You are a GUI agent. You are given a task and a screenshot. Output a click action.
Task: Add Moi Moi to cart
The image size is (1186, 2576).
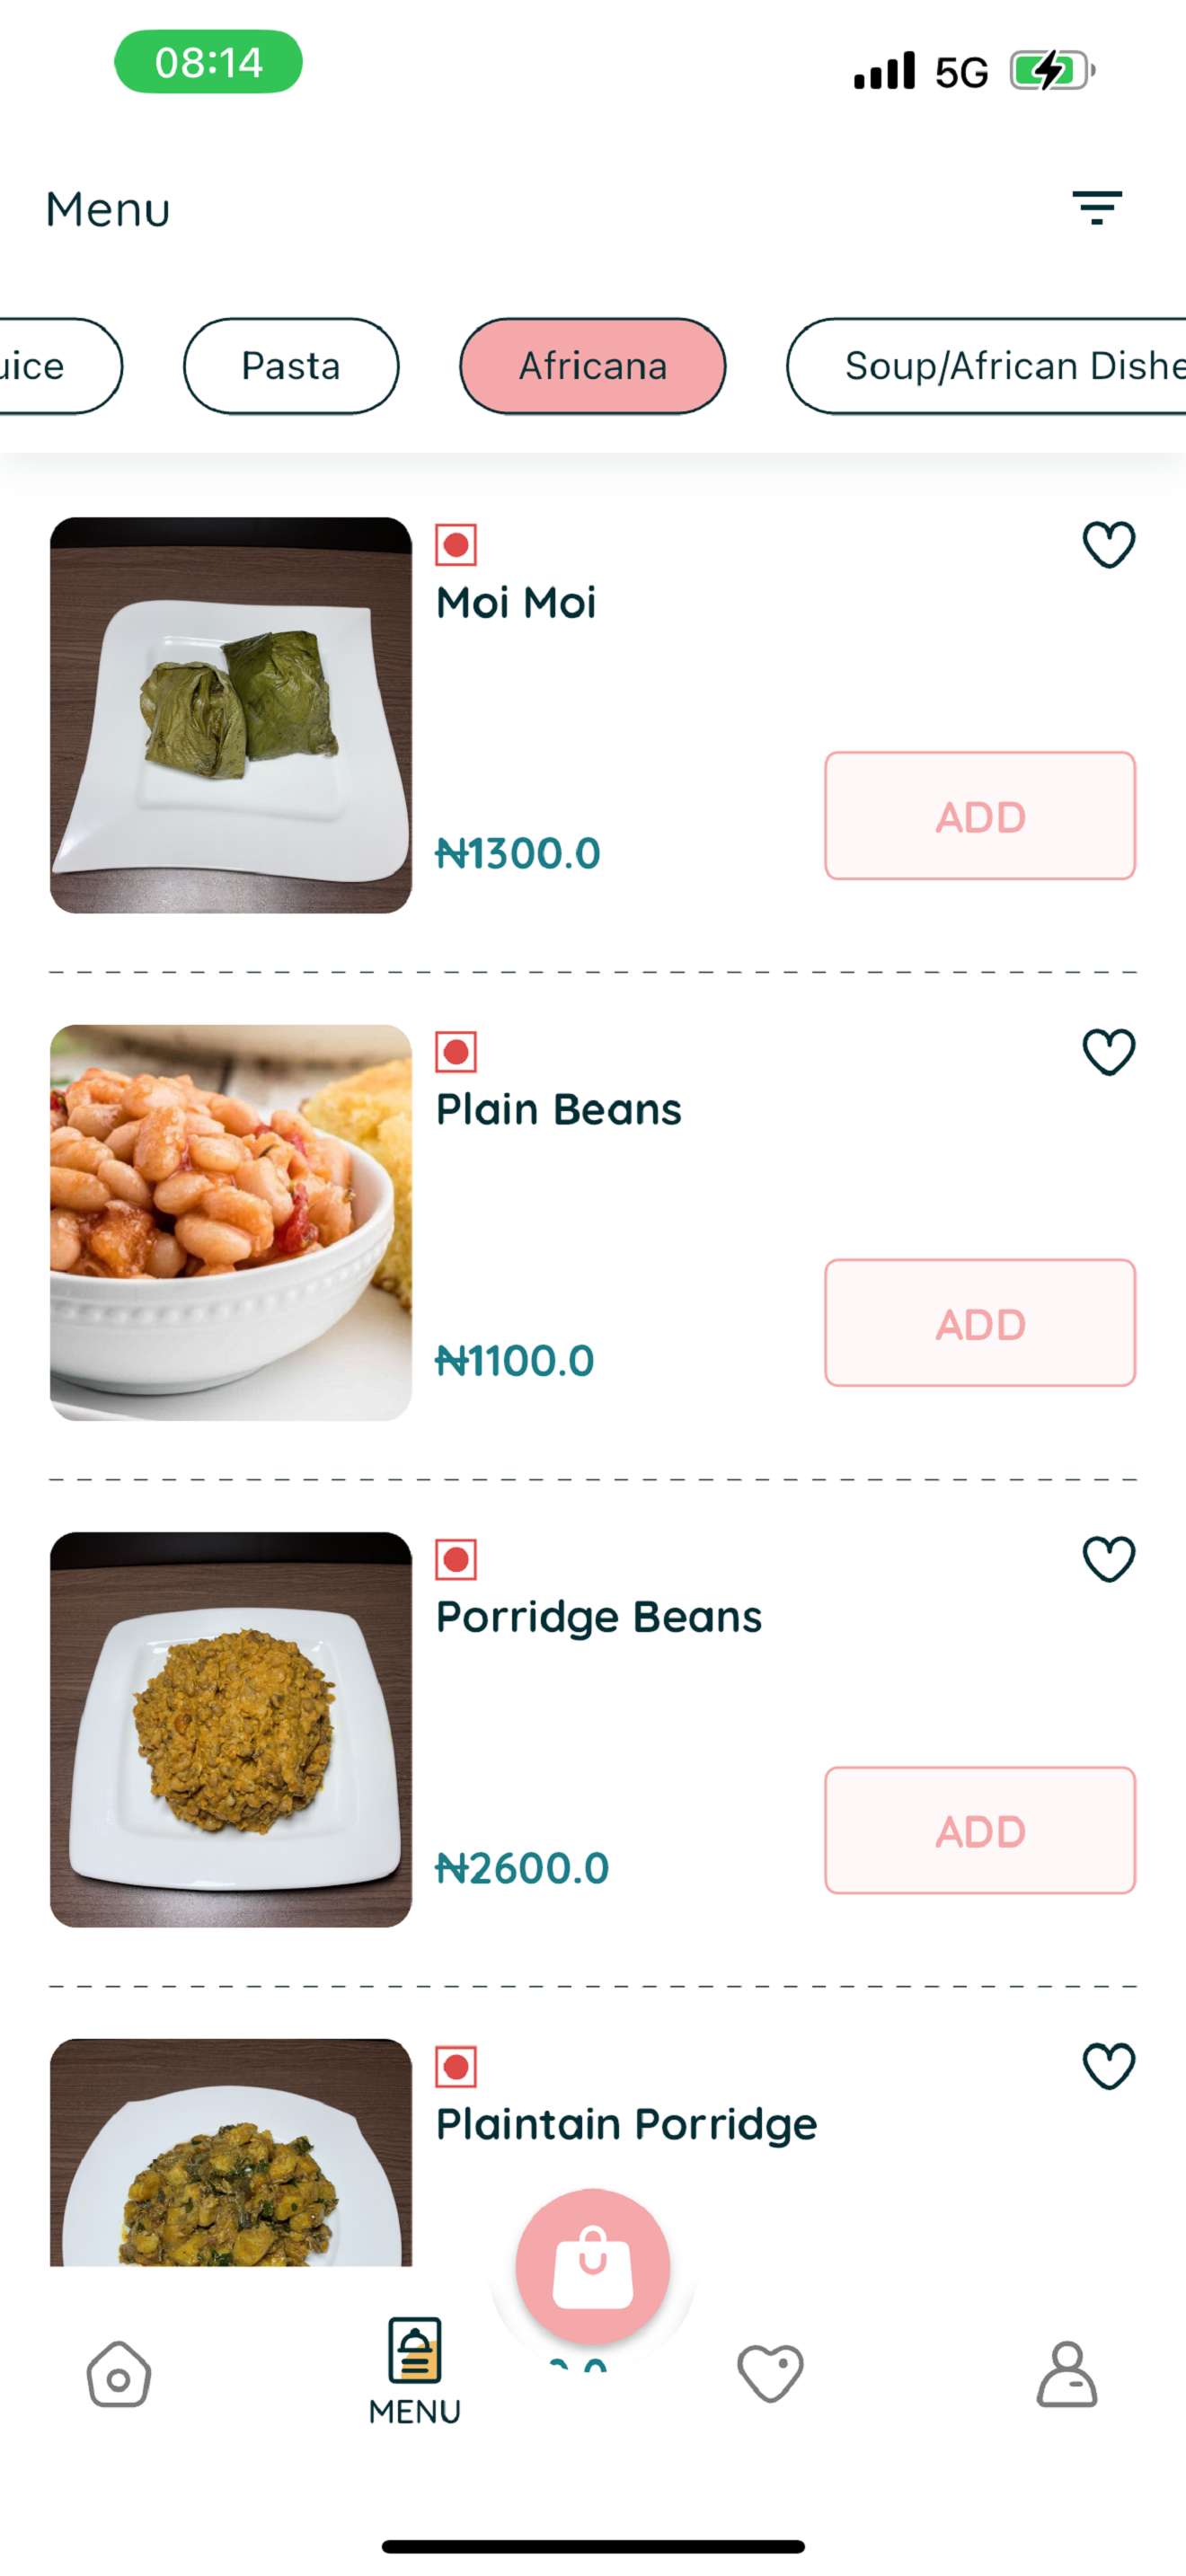tap(980, 816)
